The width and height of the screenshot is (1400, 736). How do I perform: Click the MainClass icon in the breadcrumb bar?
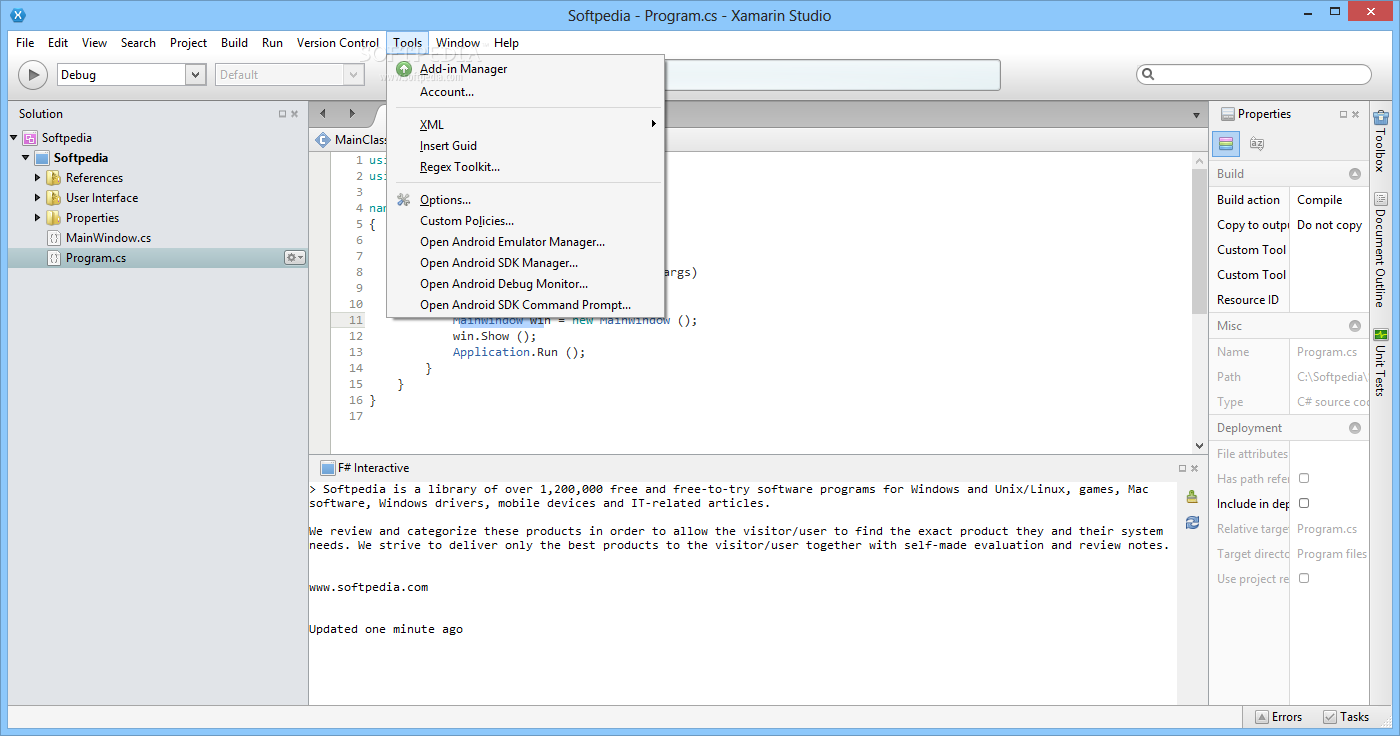coord(323,140)
